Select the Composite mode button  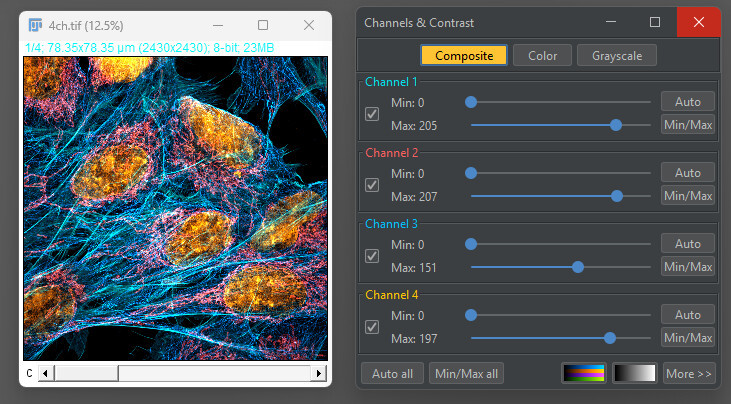(x=464, y=55)
